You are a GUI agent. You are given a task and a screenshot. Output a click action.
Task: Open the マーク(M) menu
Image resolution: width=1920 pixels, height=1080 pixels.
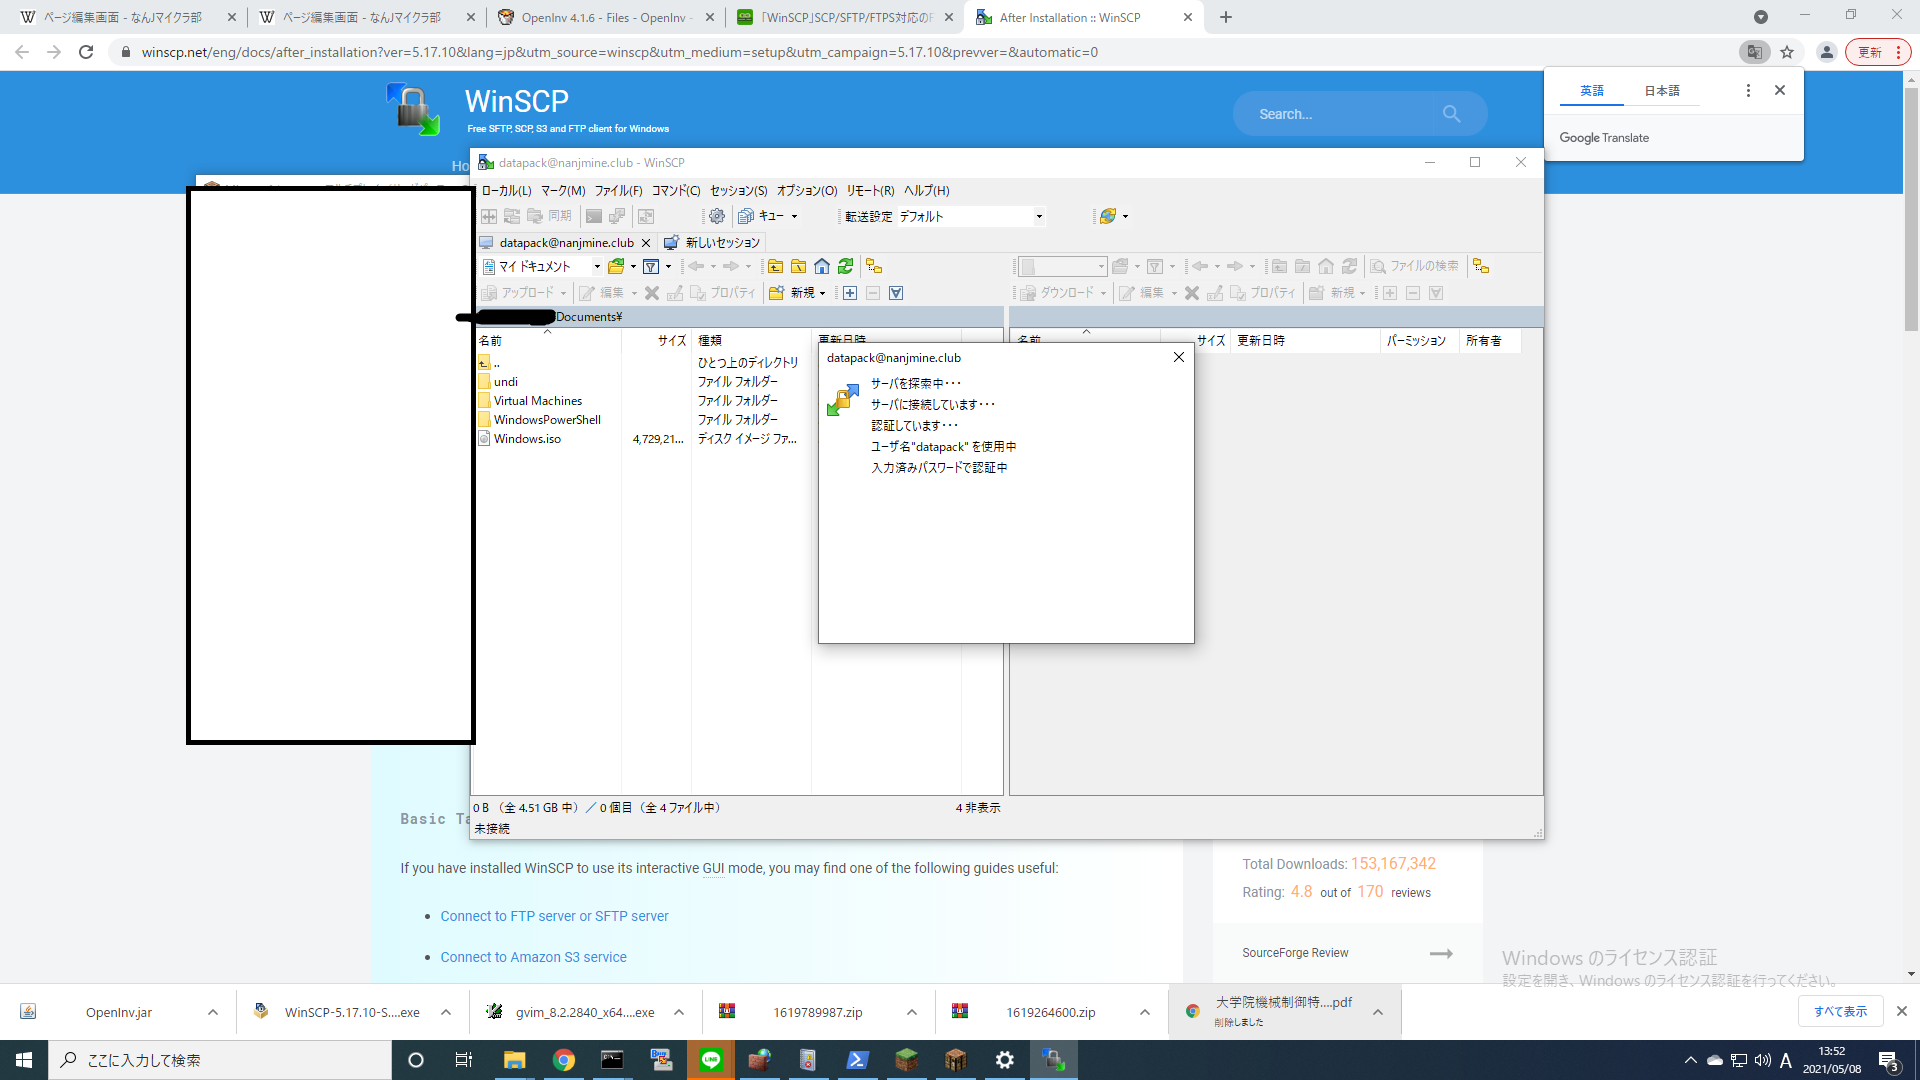pyautogui.click(x=563, y=190)
